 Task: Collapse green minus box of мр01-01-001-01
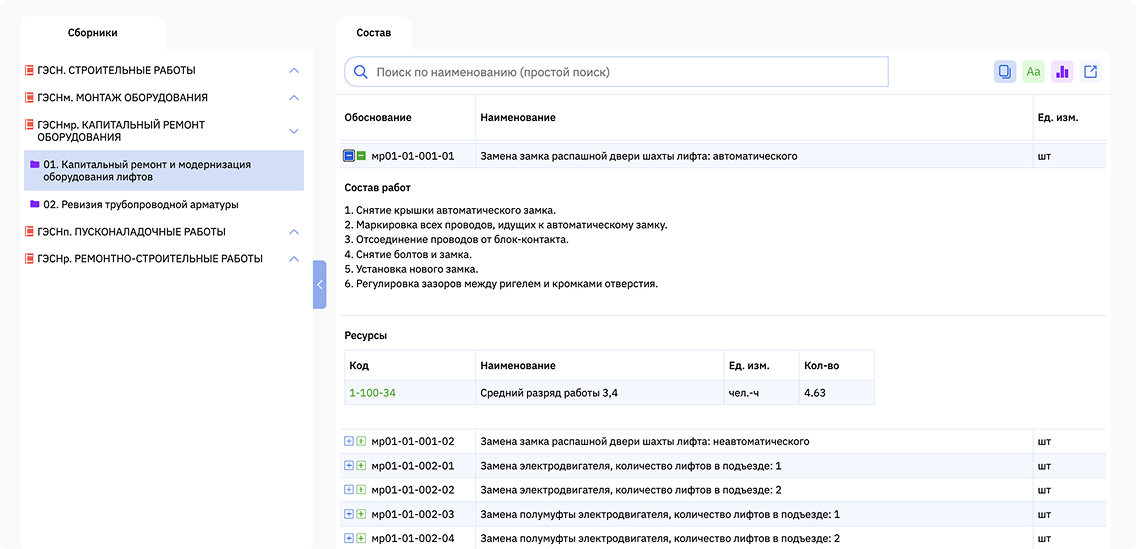point(361,156)
